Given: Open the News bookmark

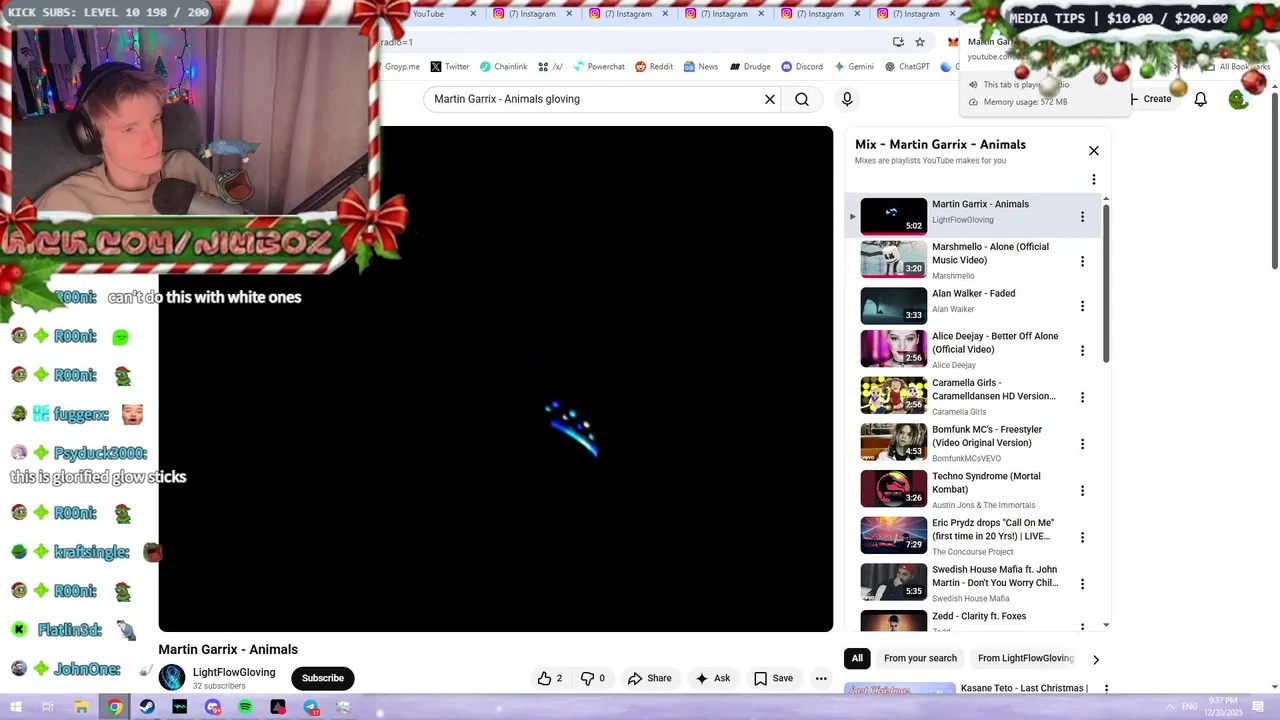Looking at the screenshot, I should pos(701,67).
